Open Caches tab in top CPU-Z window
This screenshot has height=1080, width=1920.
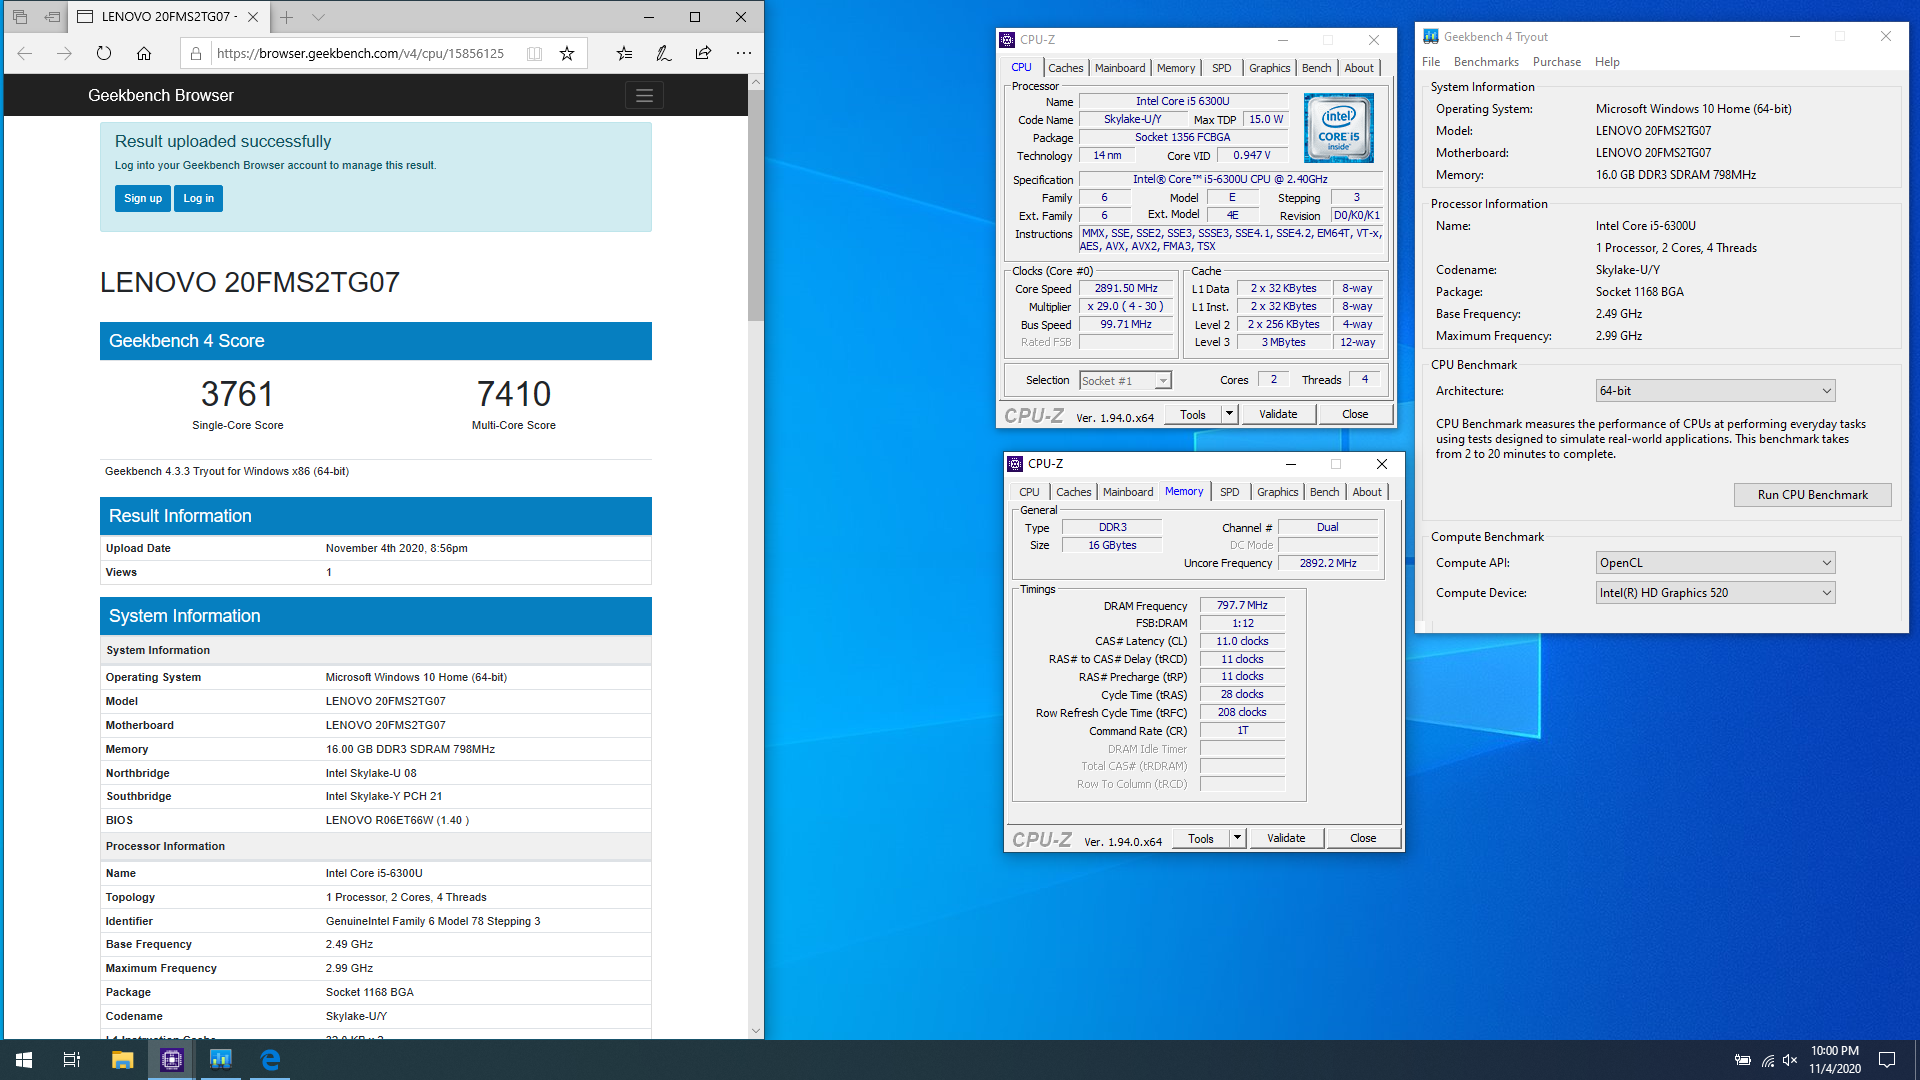point(1065,68)
